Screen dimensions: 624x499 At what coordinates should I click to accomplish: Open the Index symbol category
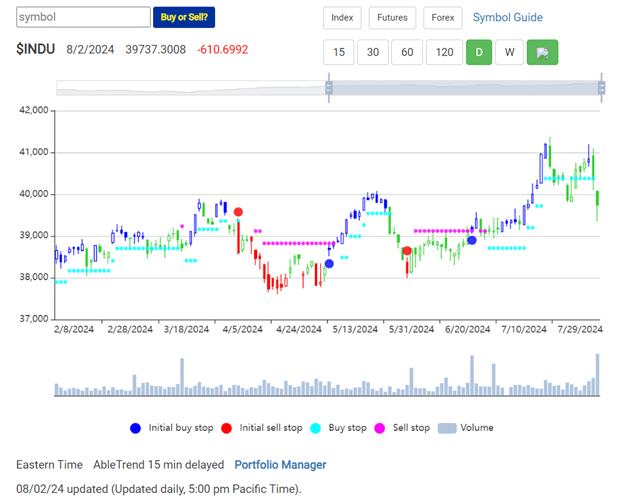[343, 18]
